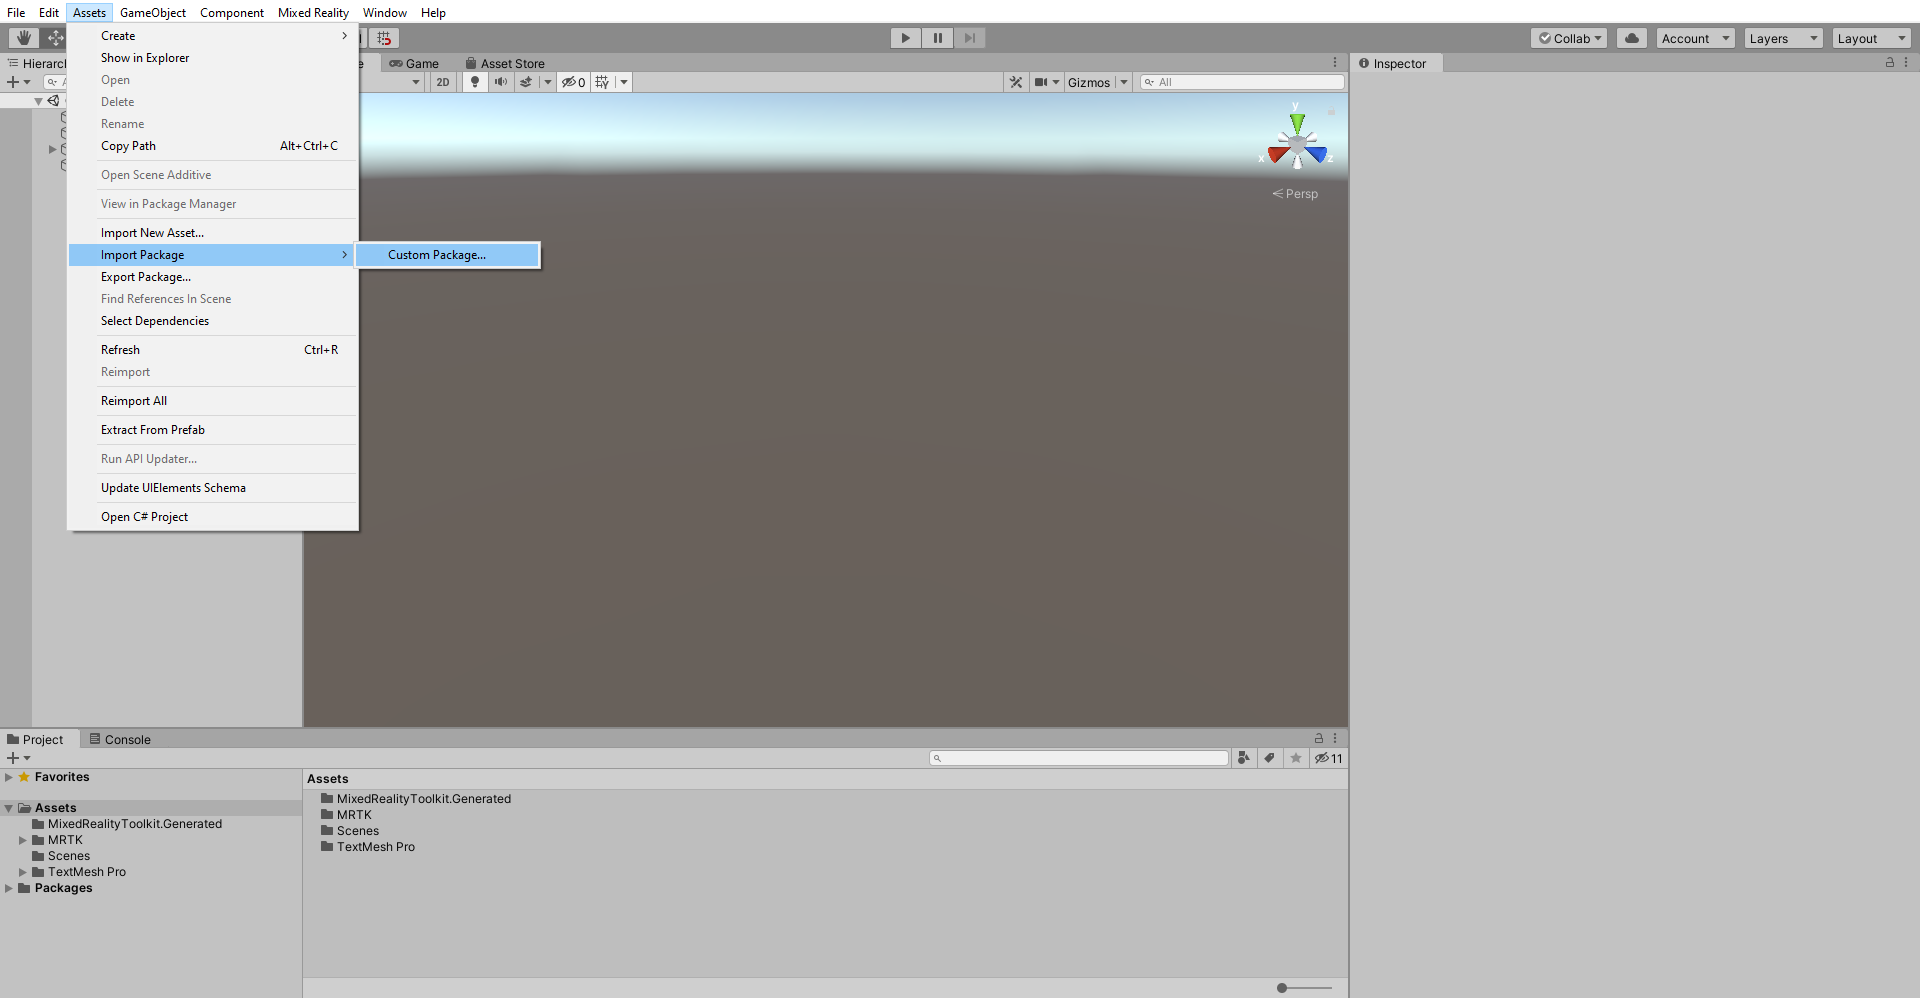Switch to the Console tab
This screenshot has height=998, width=1920.
click(x=120, y=739)
